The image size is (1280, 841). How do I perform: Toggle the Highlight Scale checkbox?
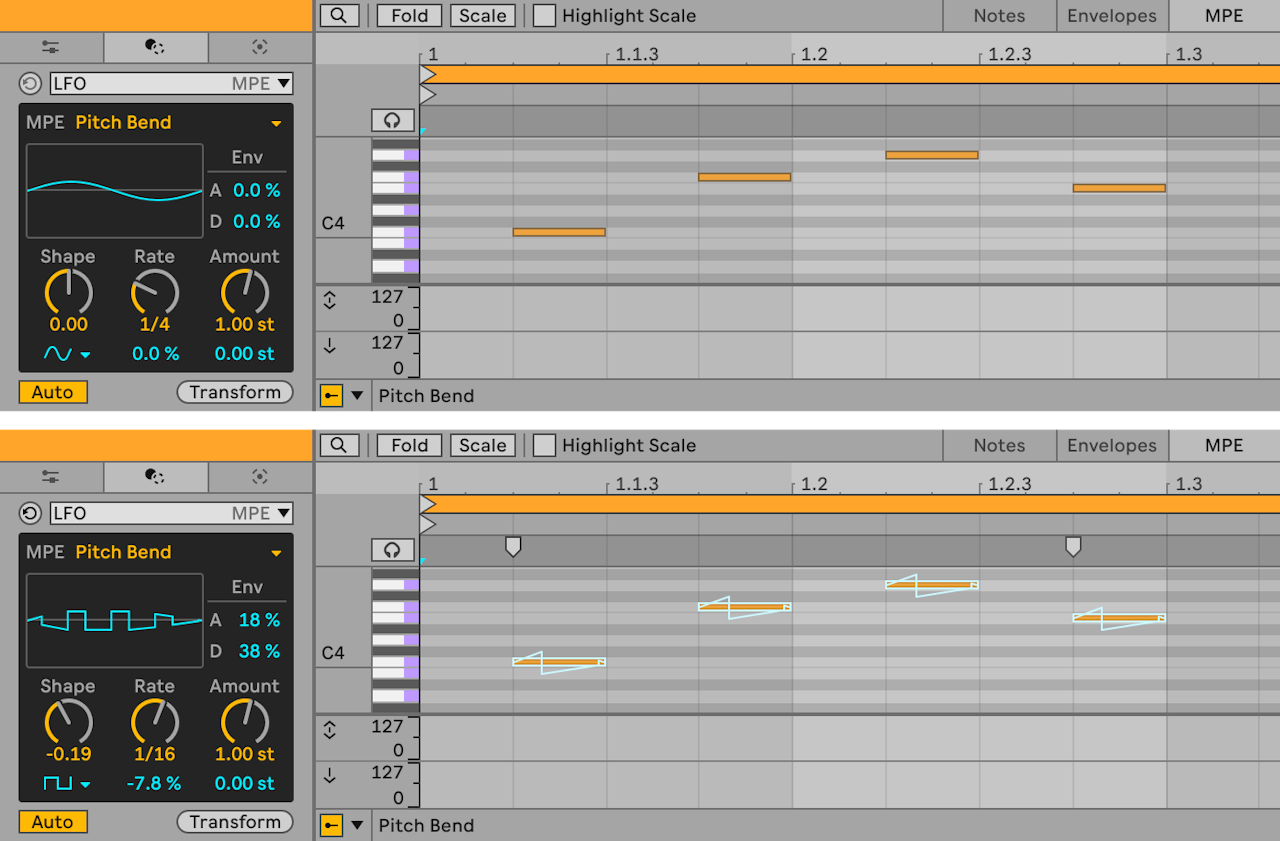click(544, 15)
